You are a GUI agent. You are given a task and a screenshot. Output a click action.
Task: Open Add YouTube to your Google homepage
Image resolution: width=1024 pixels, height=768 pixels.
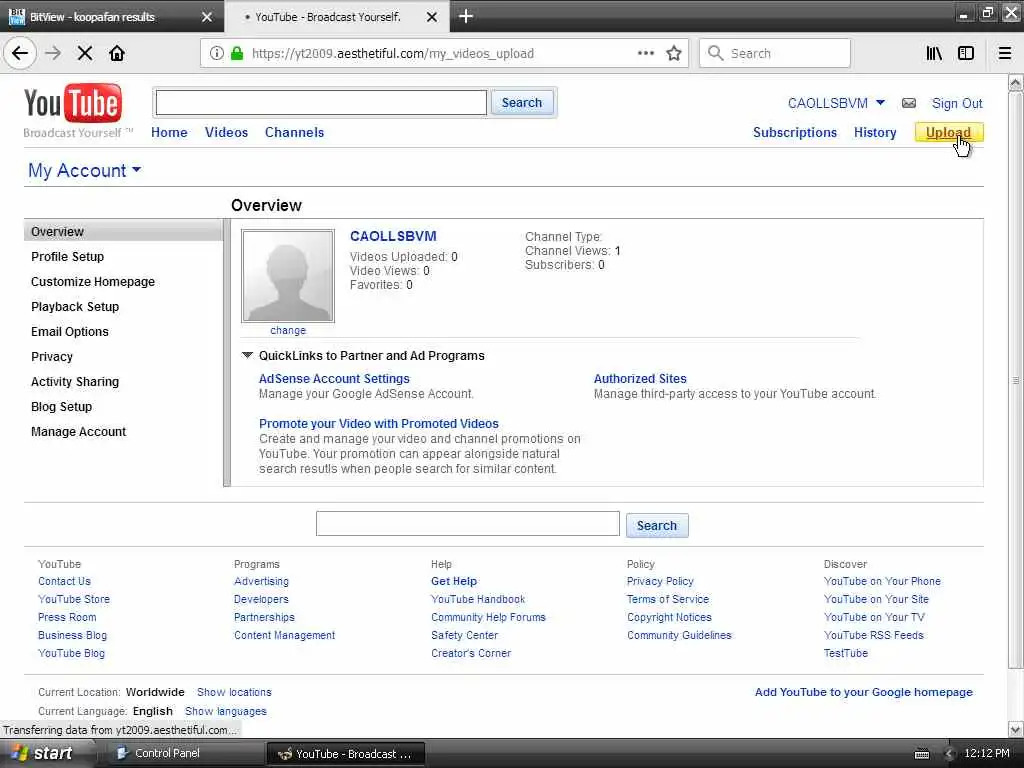[x=863, y=692]
